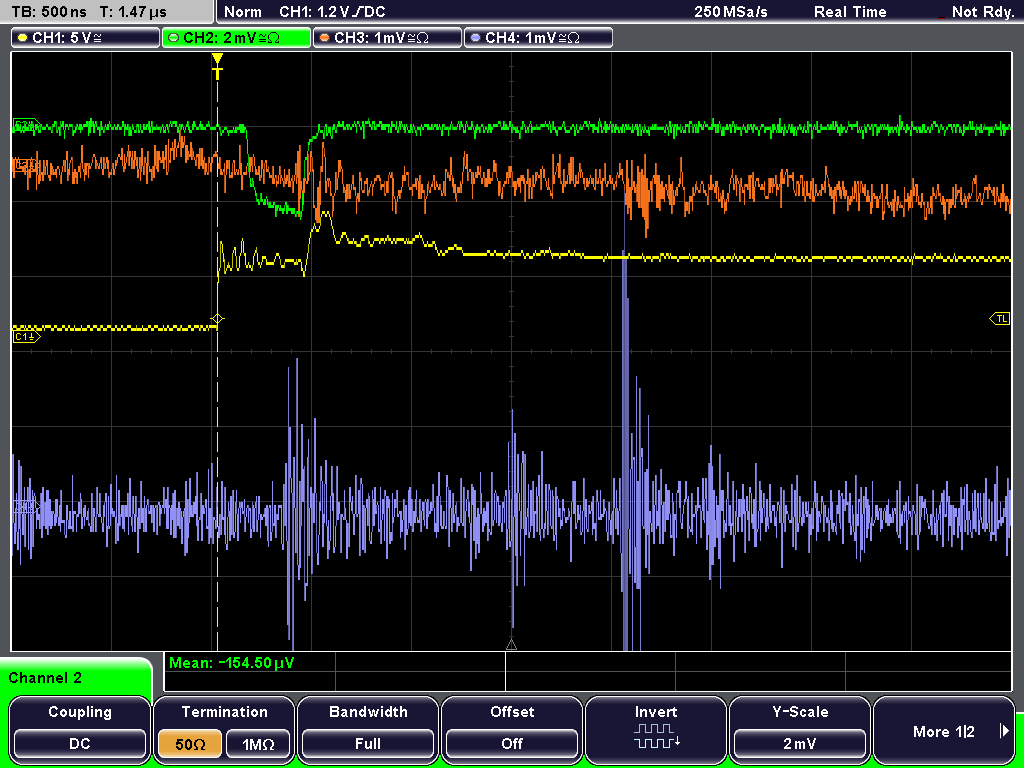
Task: Click the TB: 500 ns timebase readout
Action: (49, 12)
